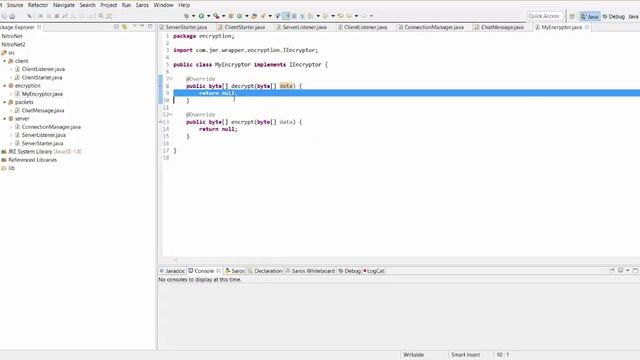Collapse the packets package node
This screenshot has width=640, height=360.
4,102
